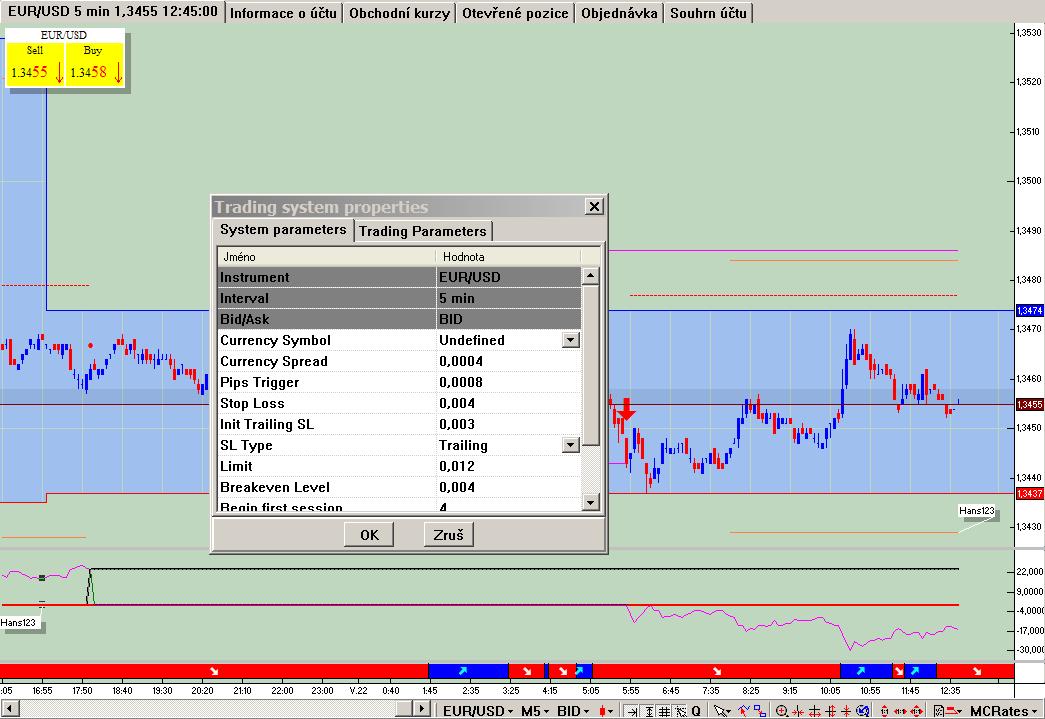The image size is (1045, 719).
Task: Confirm dialog with OK button
Action: [369, 534]
